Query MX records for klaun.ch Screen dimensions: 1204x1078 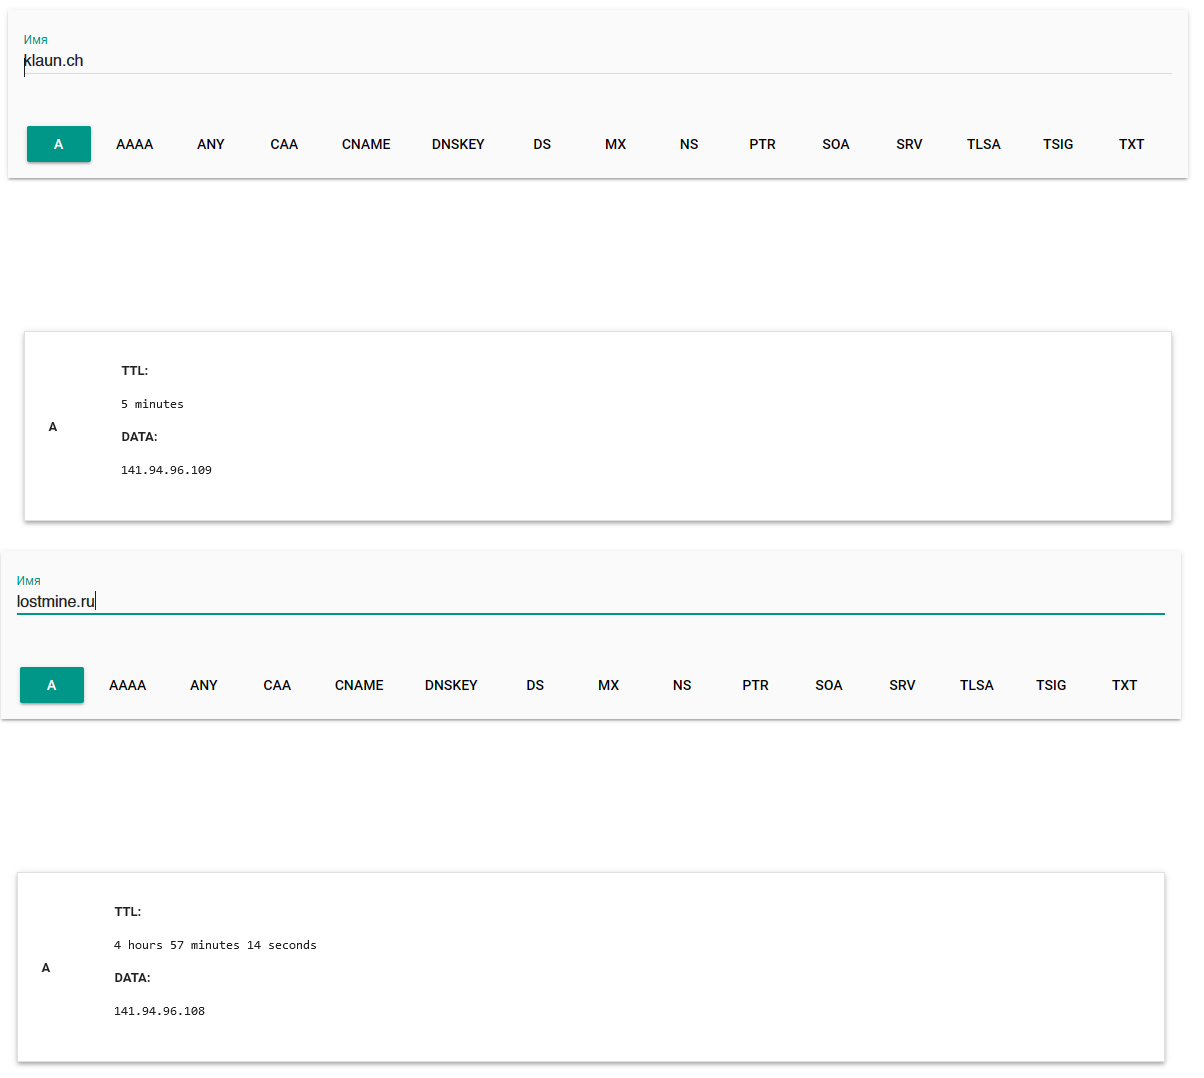(616, 144)
